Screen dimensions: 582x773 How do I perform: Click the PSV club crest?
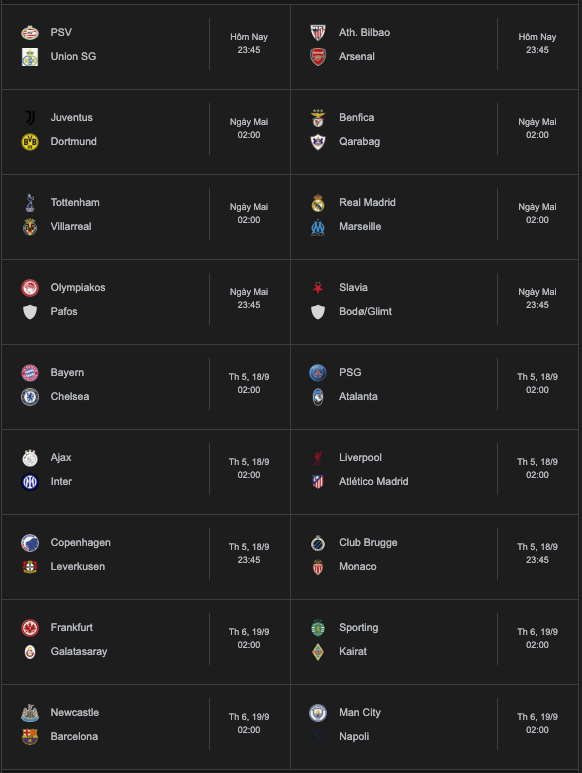(30, 33)
